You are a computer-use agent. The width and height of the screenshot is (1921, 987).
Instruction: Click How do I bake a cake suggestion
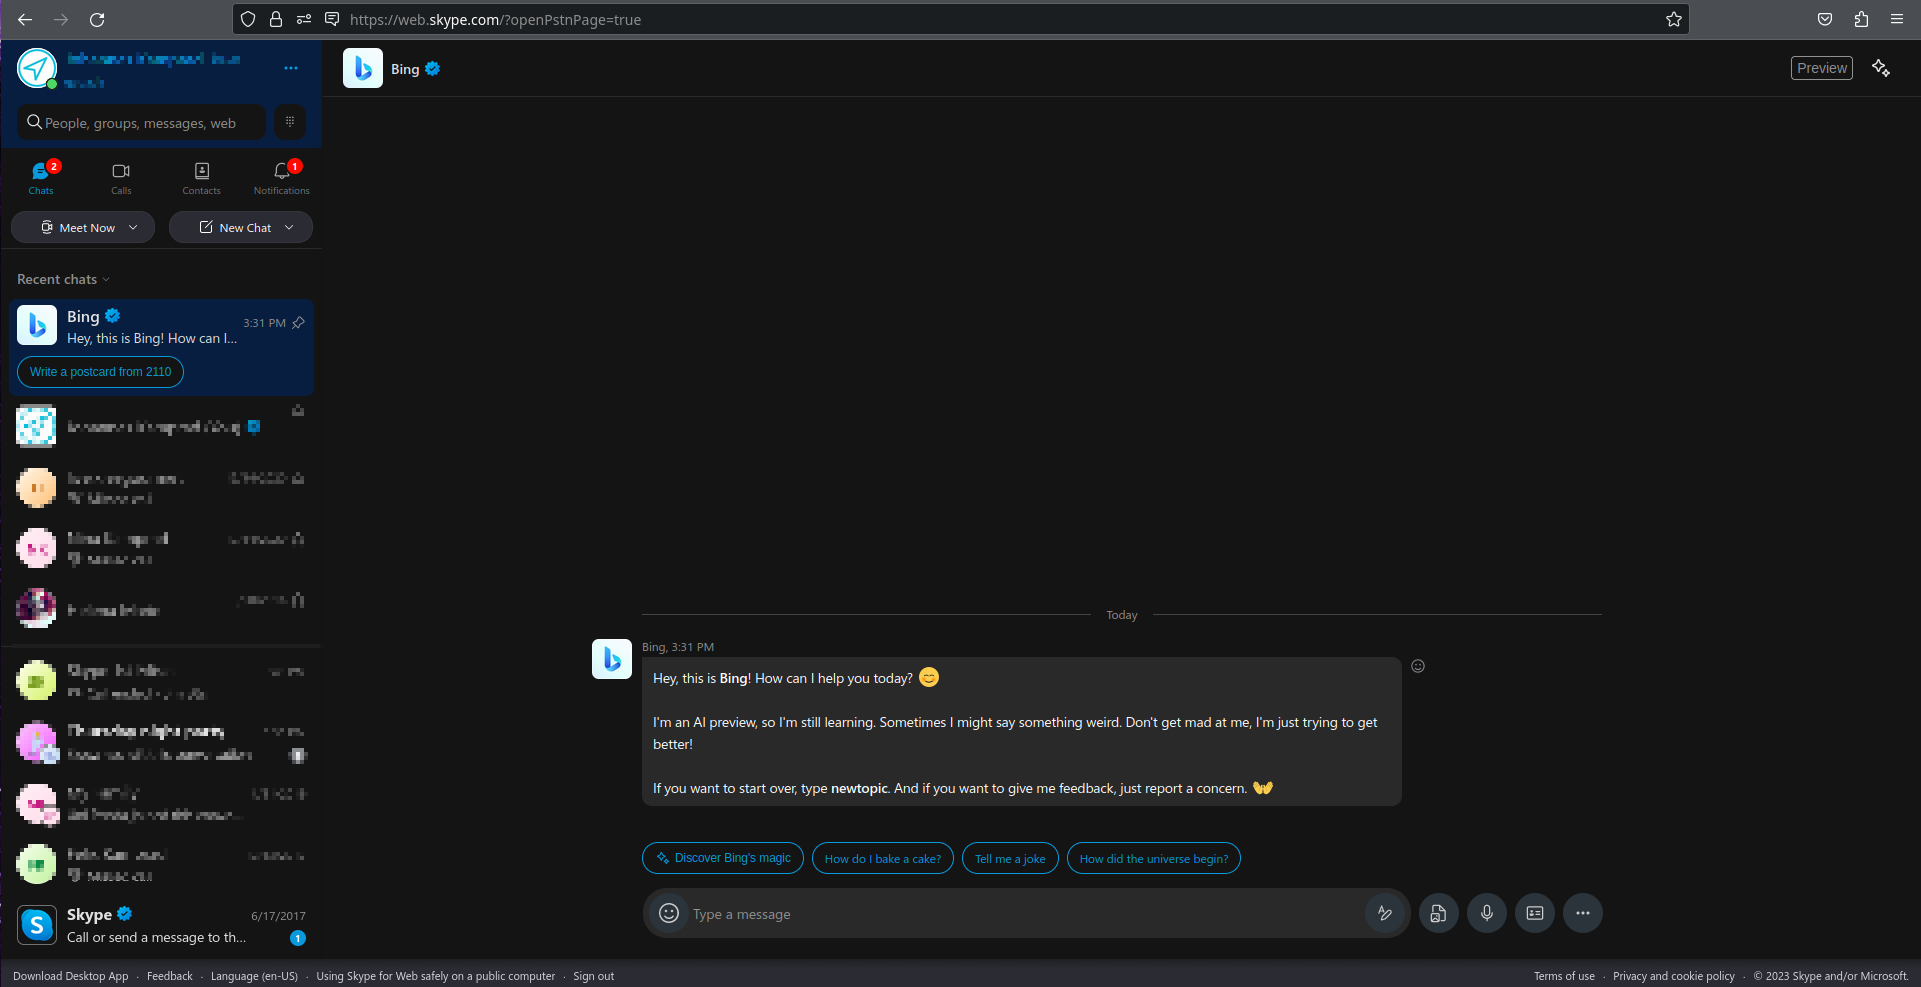pyautogui.click(x=883, y=858)
